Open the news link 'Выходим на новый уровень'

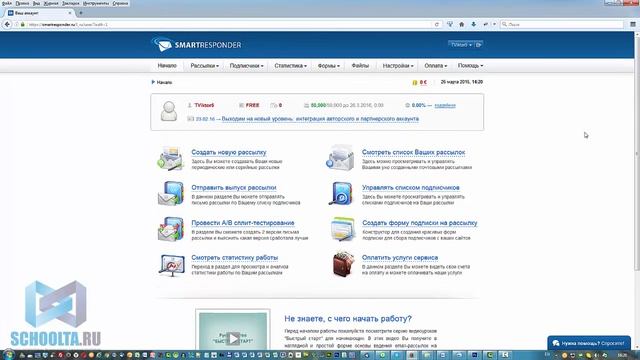pos(320,119)
